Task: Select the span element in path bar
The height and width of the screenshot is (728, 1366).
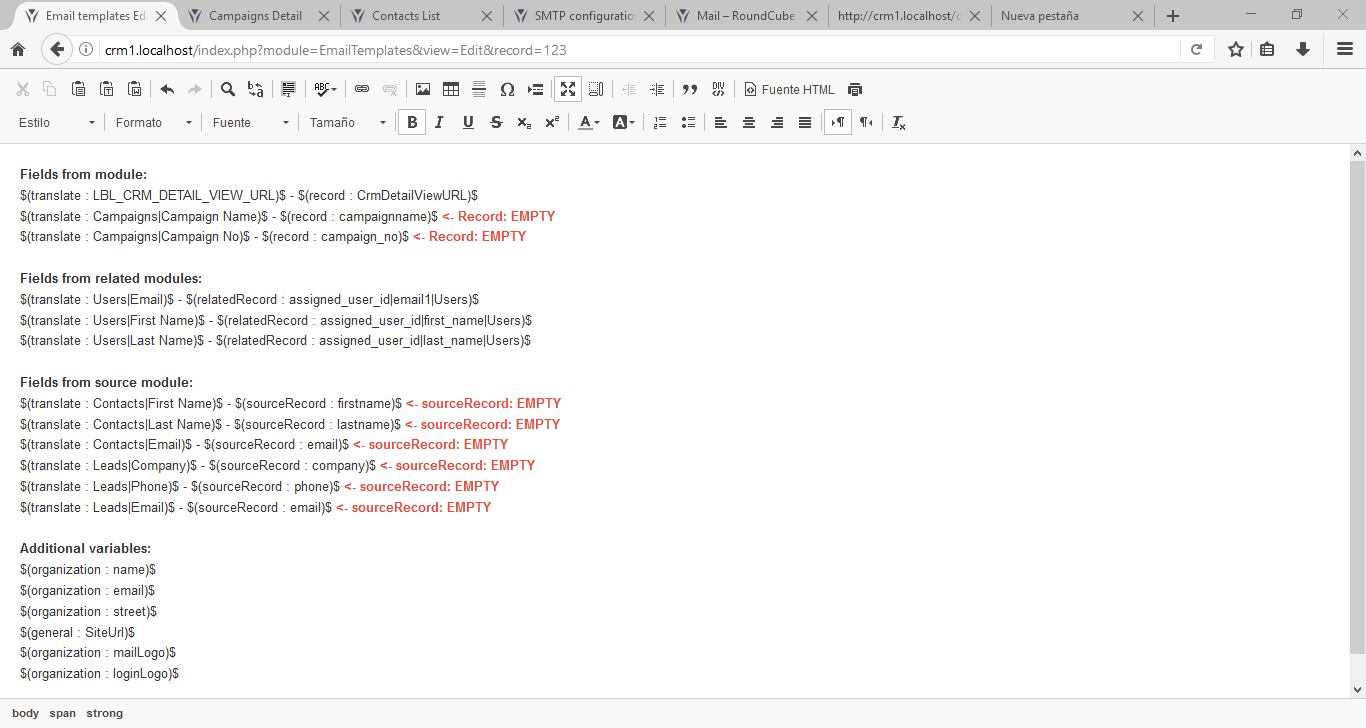Action: pyautogui.click(x=63, y=713)
